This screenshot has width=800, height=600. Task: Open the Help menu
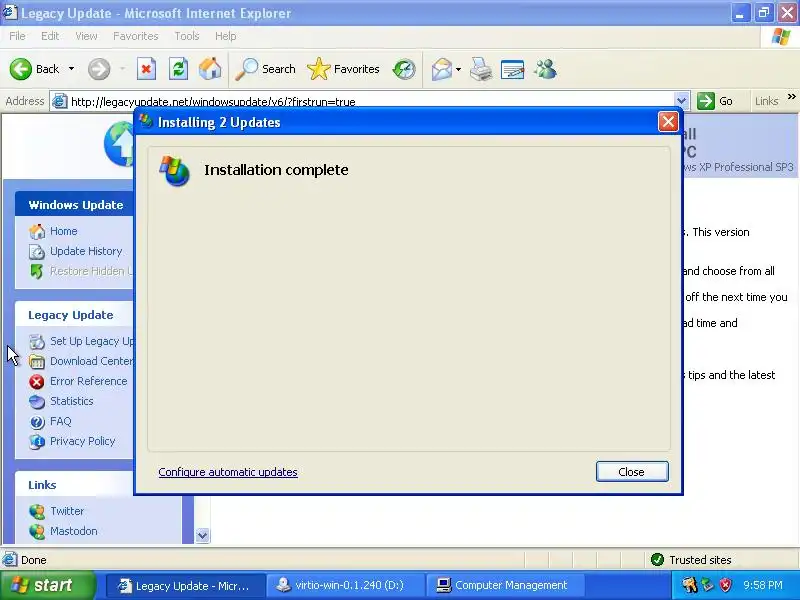coord(226,36)
